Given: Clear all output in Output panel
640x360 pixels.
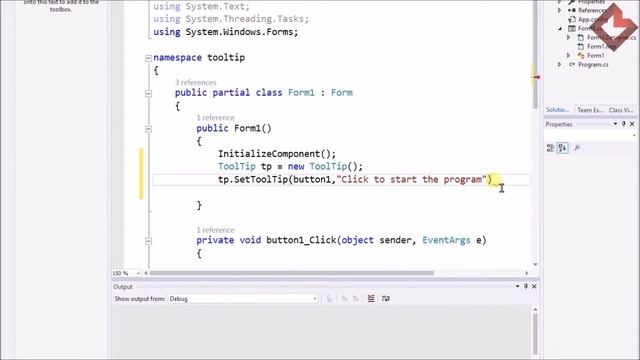Looking at the screenshot, I should 371,299.
